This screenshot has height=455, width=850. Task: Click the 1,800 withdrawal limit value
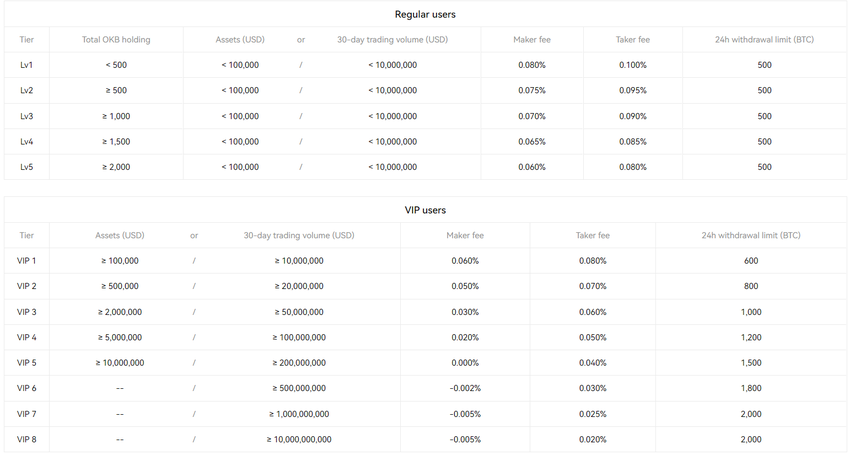tap(751, 388)
